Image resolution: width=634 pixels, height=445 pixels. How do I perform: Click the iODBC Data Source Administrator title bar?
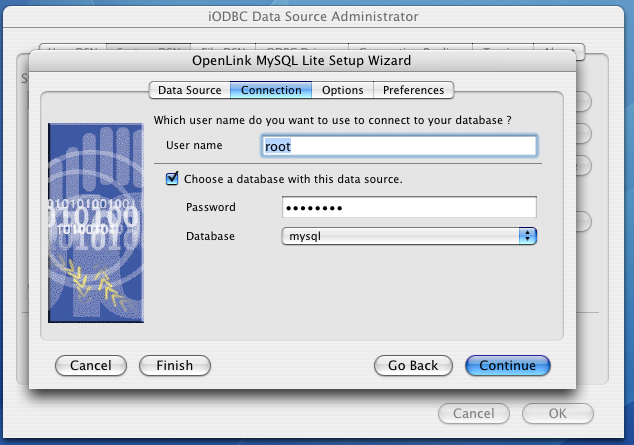[313, 17]
